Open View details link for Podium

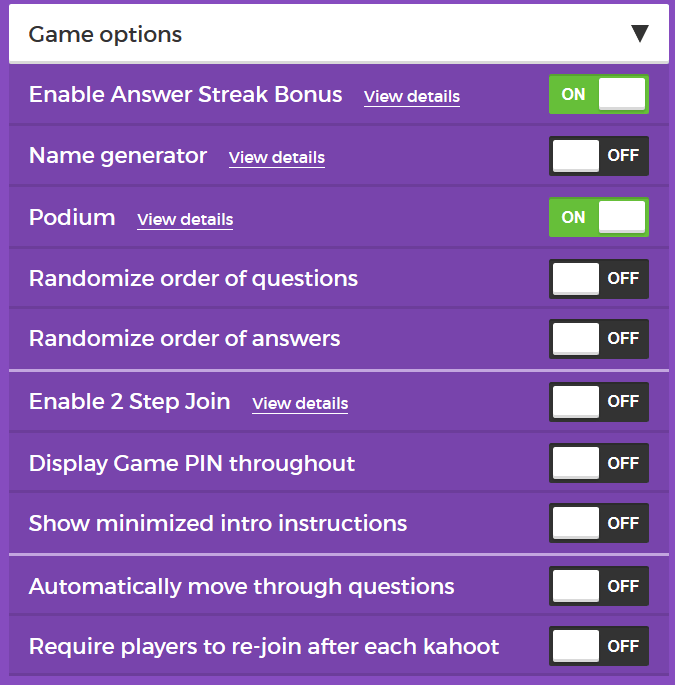185,220
